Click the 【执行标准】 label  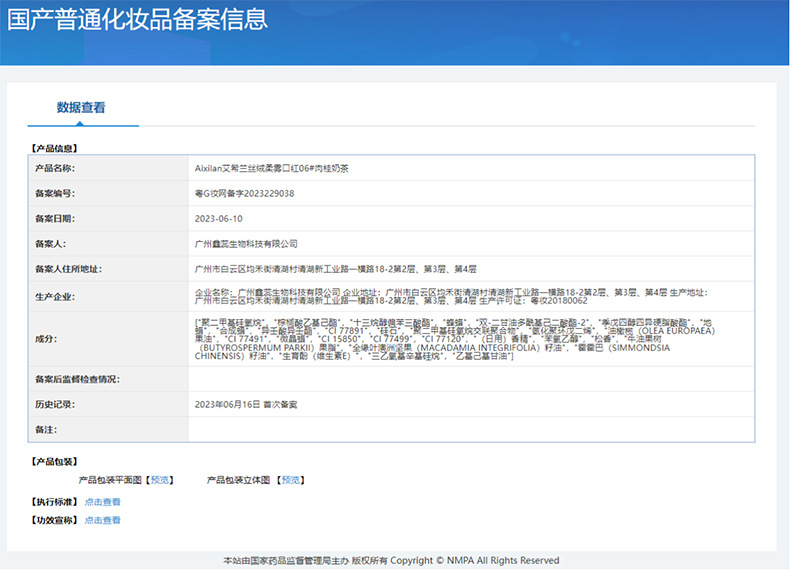[54, 502]
